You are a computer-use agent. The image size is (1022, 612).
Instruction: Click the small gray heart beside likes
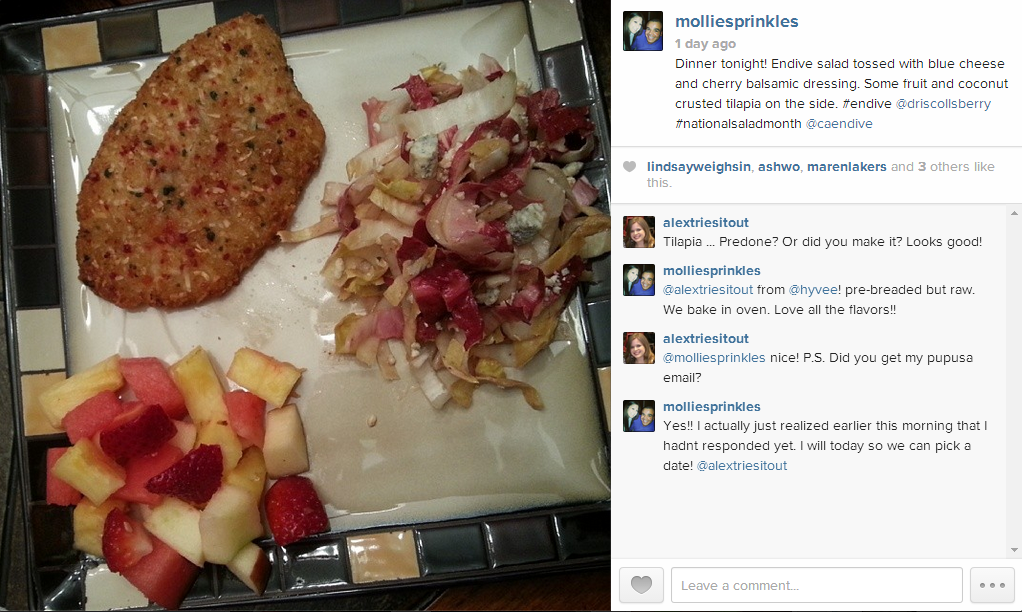630,167
